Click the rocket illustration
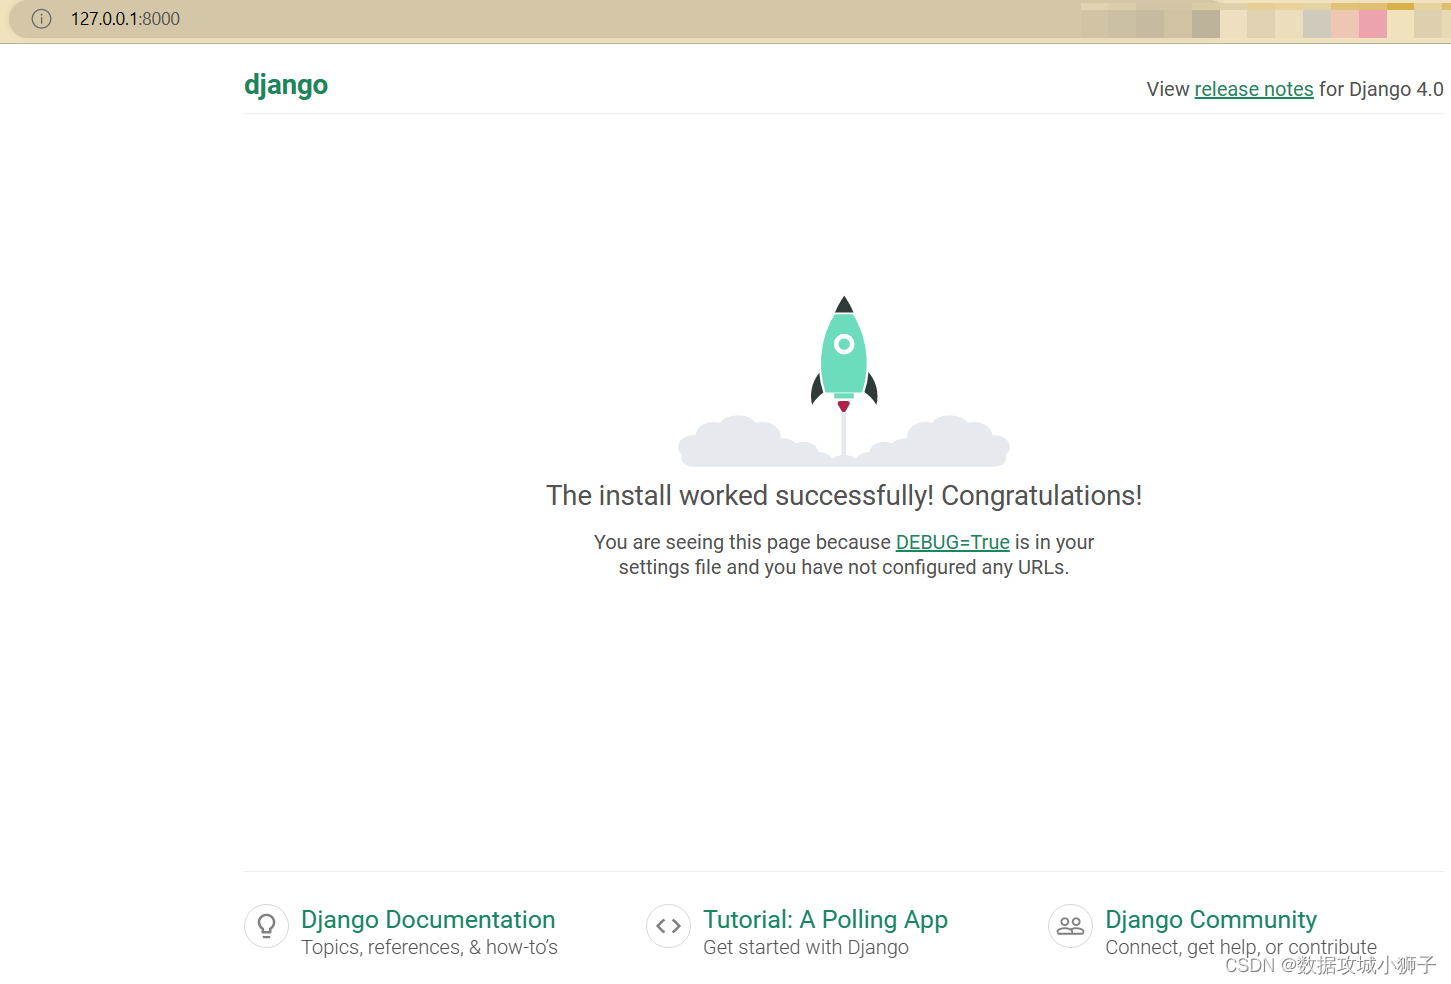 coord(844,381)
